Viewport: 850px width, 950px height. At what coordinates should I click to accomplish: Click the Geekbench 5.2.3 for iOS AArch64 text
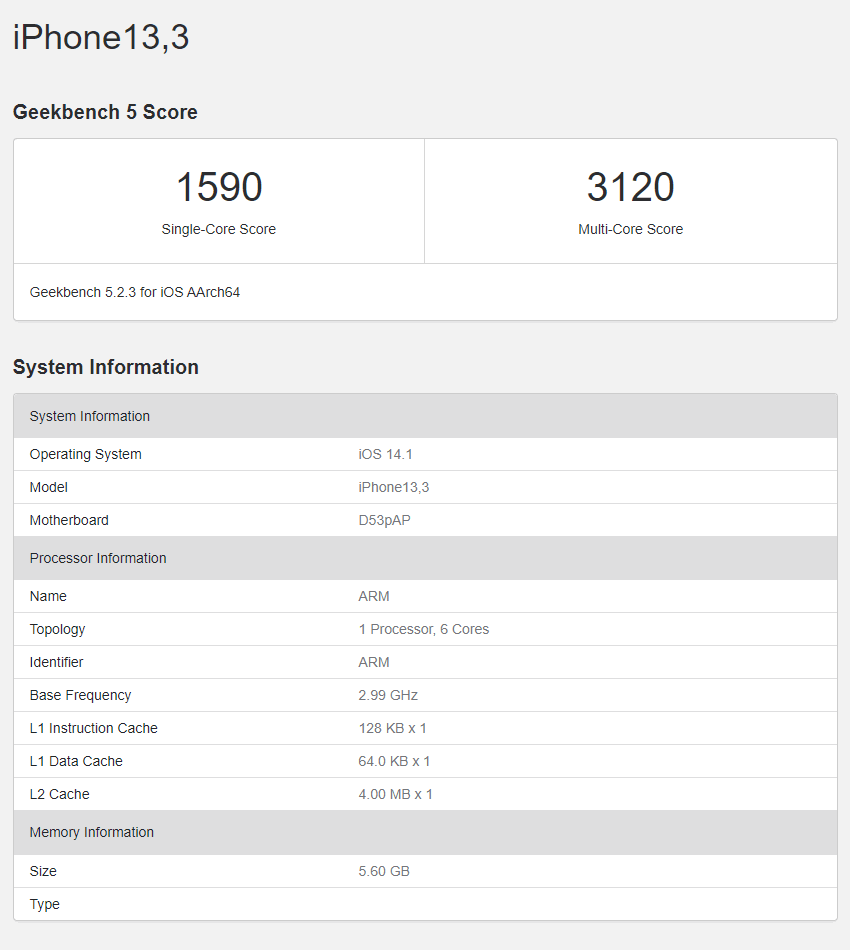tap(135, 292)
